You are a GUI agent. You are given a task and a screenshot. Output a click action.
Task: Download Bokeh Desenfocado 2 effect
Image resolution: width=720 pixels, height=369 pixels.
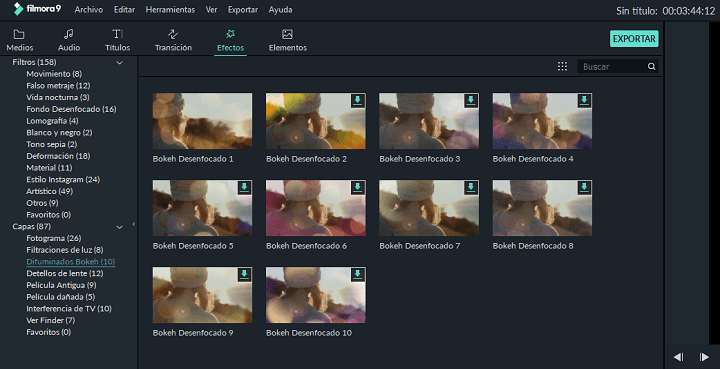click(357, 101)
